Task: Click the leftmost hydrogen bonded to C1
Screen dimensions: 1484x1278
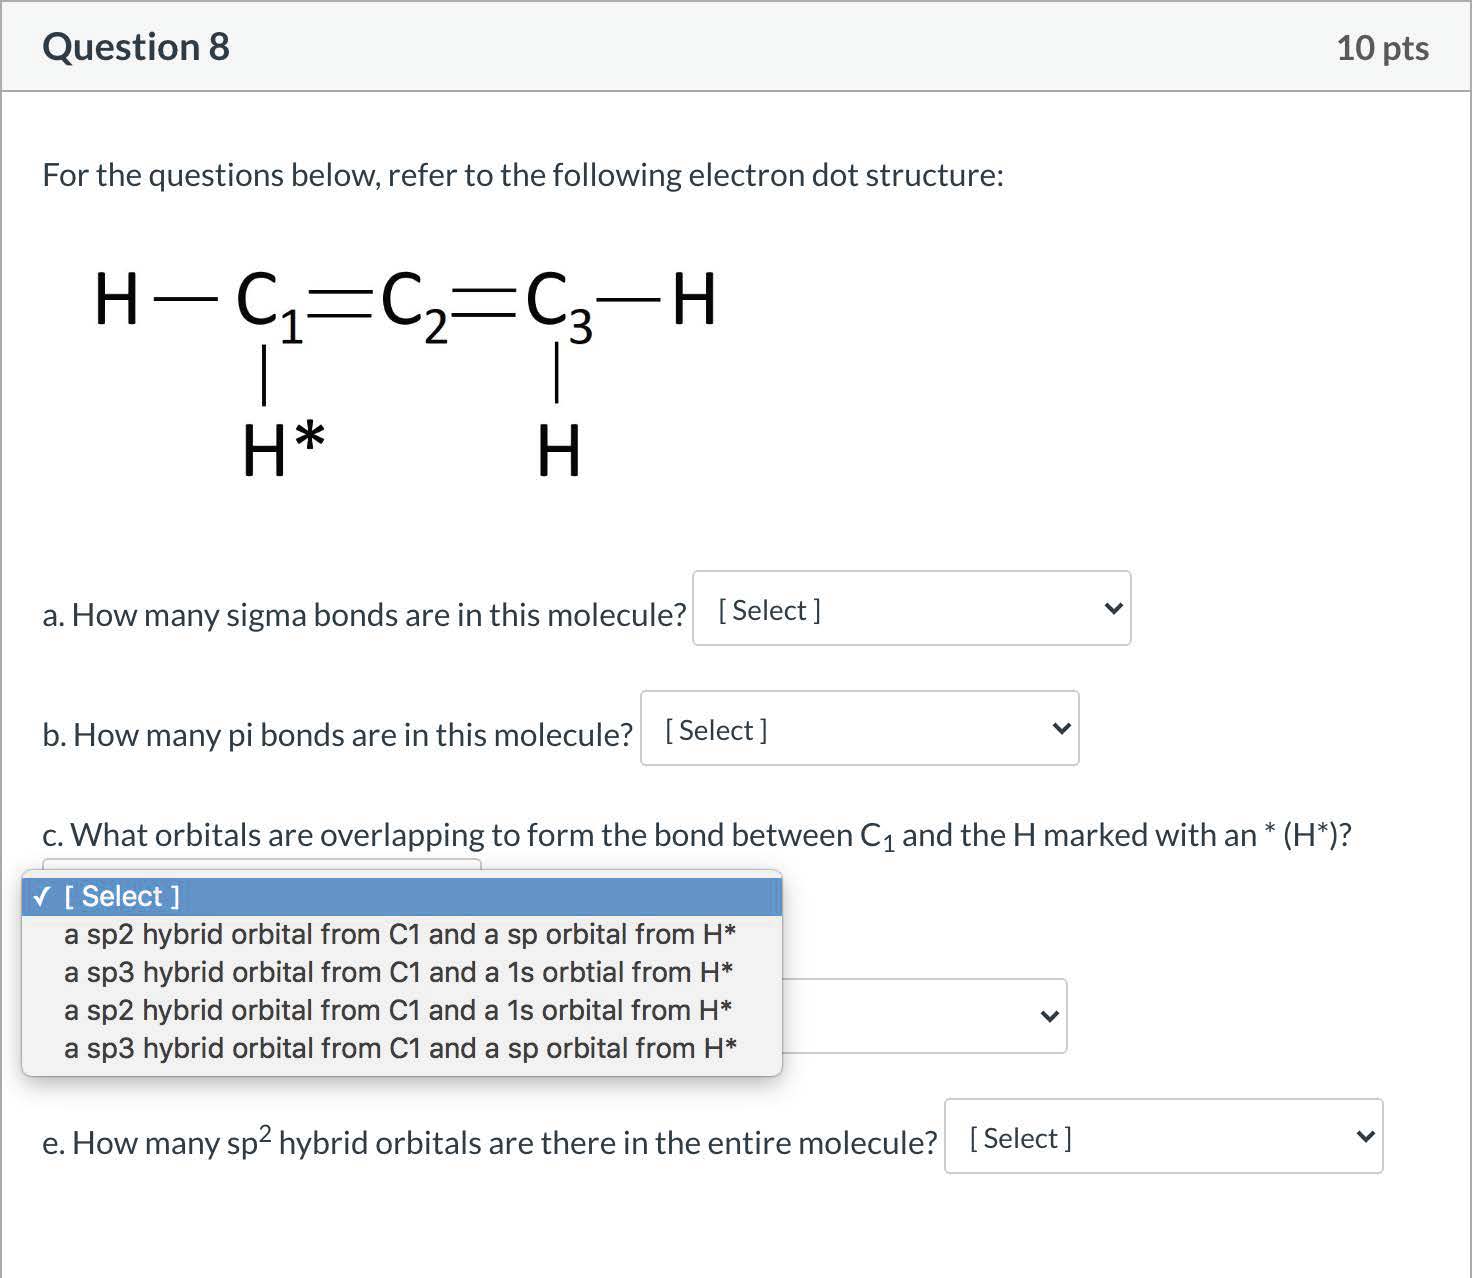Action: [x=116, y=298]
